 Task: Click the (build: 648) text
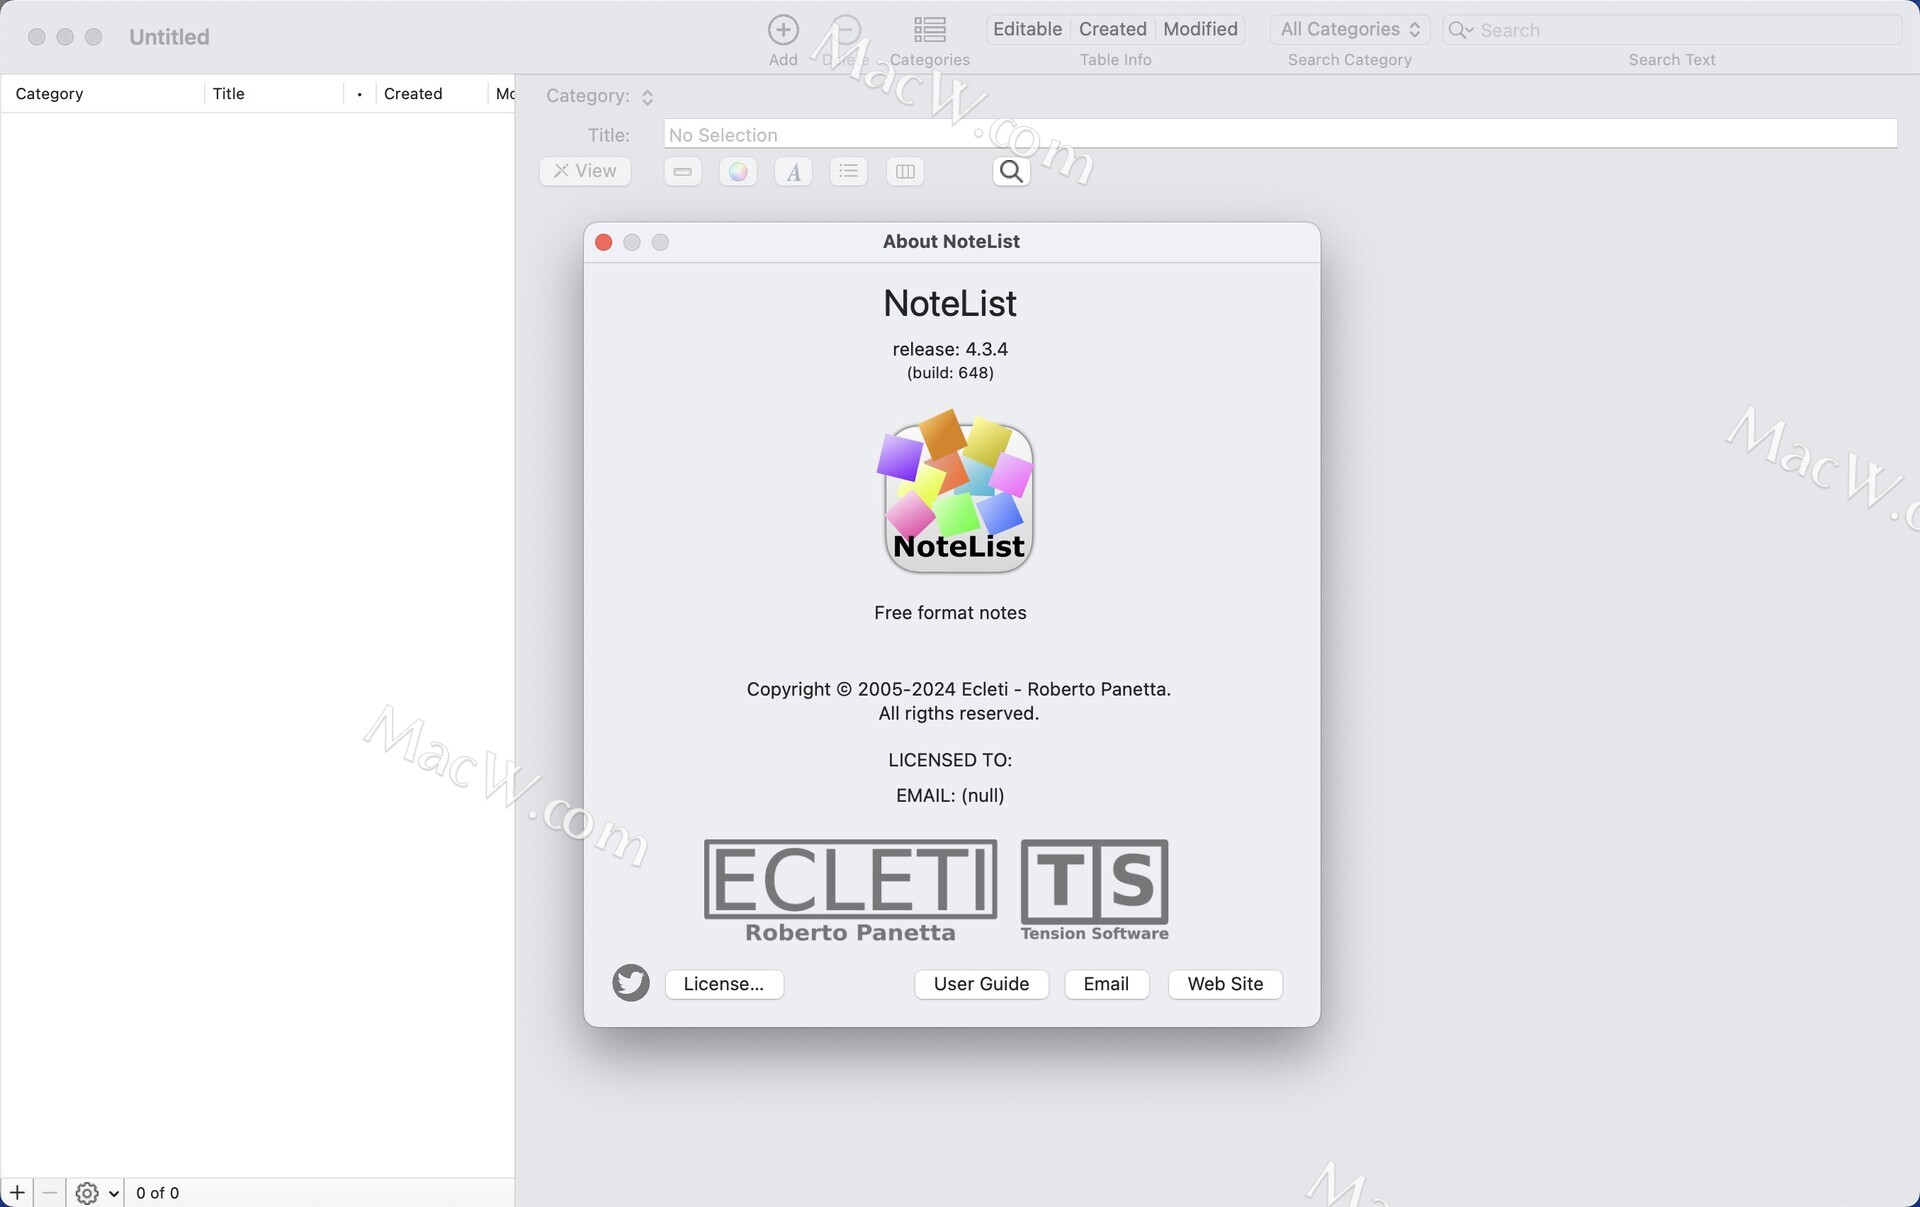(x=950, y=373)
